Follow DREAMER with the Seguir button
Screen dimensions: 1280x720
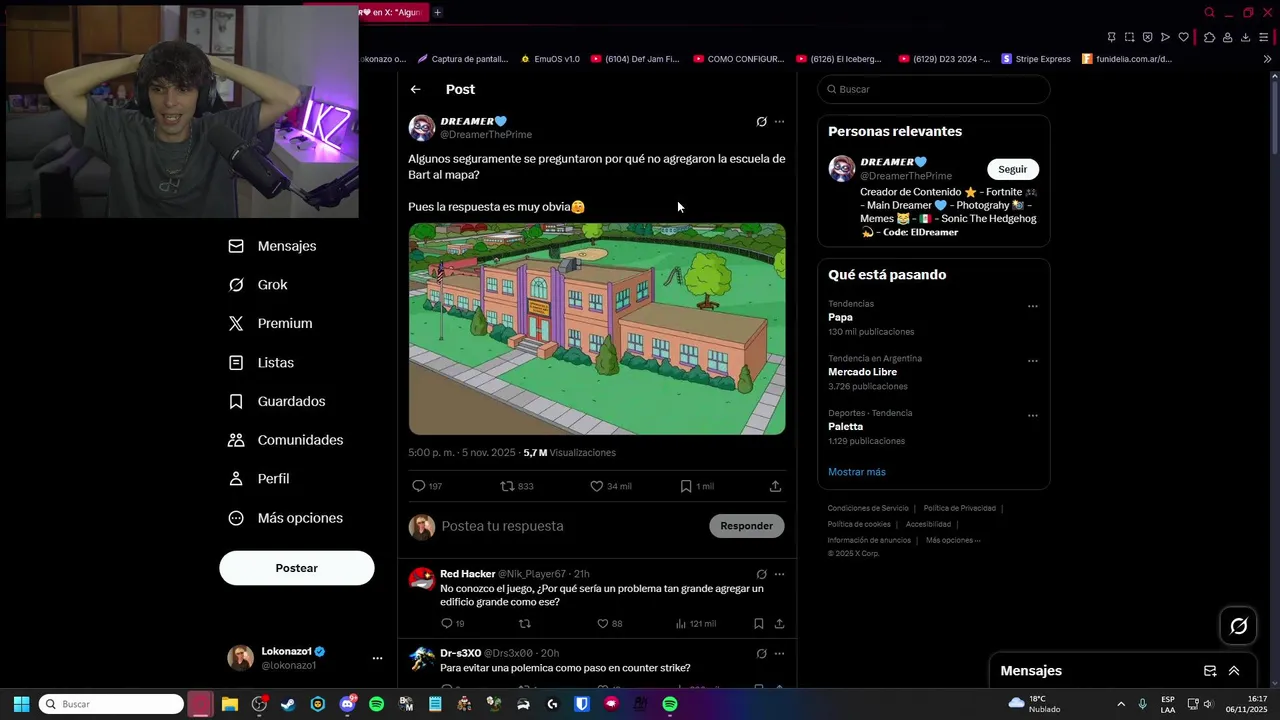1013,169
